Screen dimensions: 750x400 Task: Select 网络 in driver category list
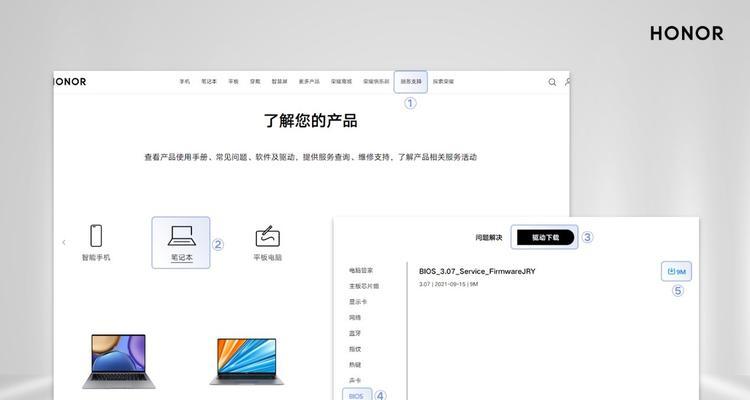coord(355,318)
